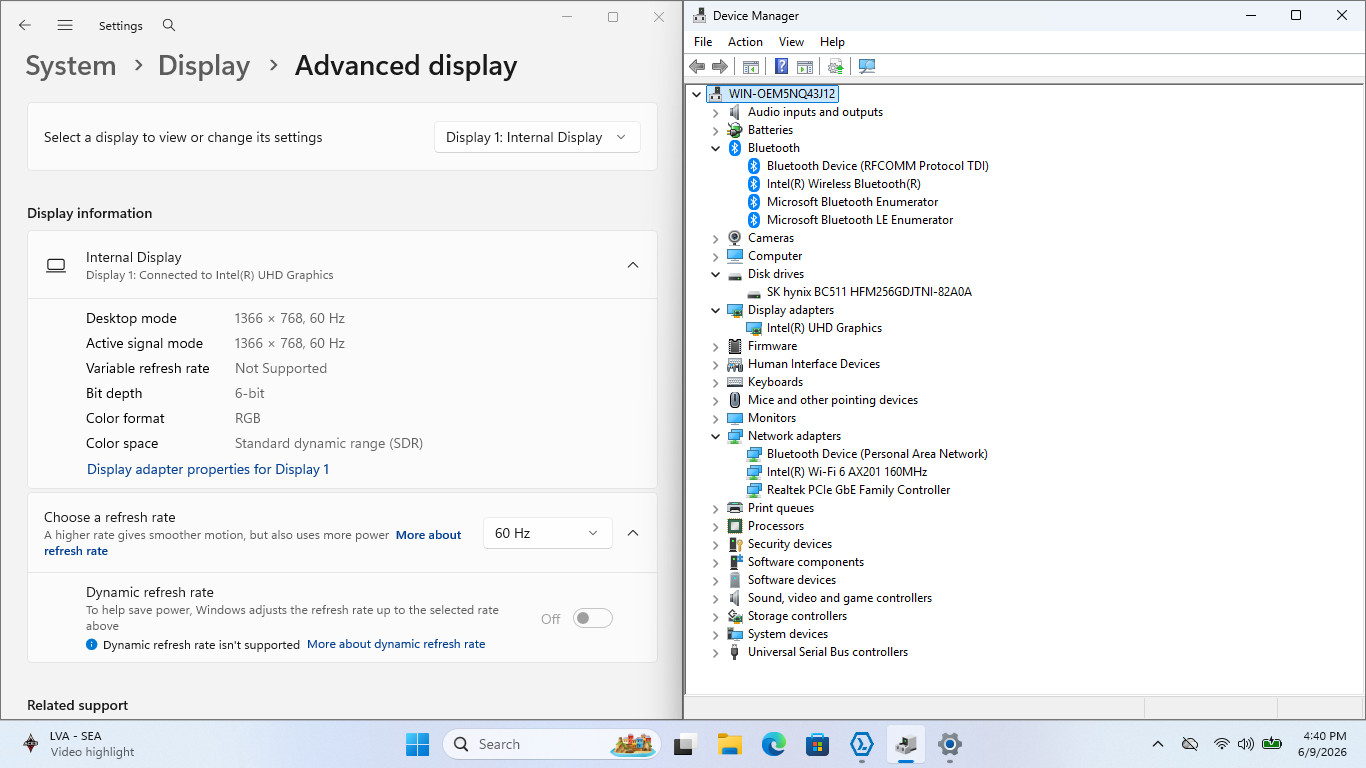Click taskbar Search box
The image size is (1366, 768).
tap(553, 744)
